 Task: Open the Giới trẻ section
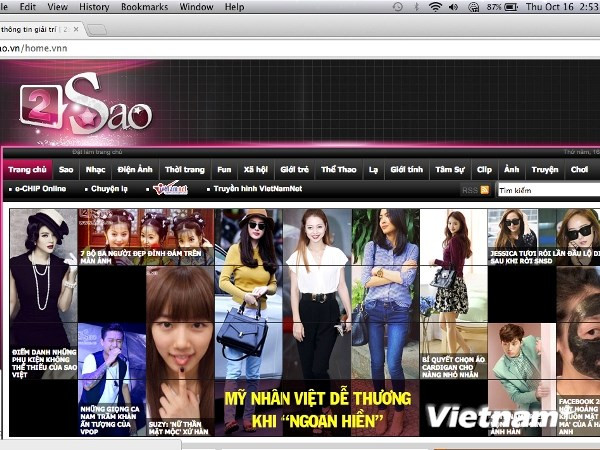(x=294, y=170)
